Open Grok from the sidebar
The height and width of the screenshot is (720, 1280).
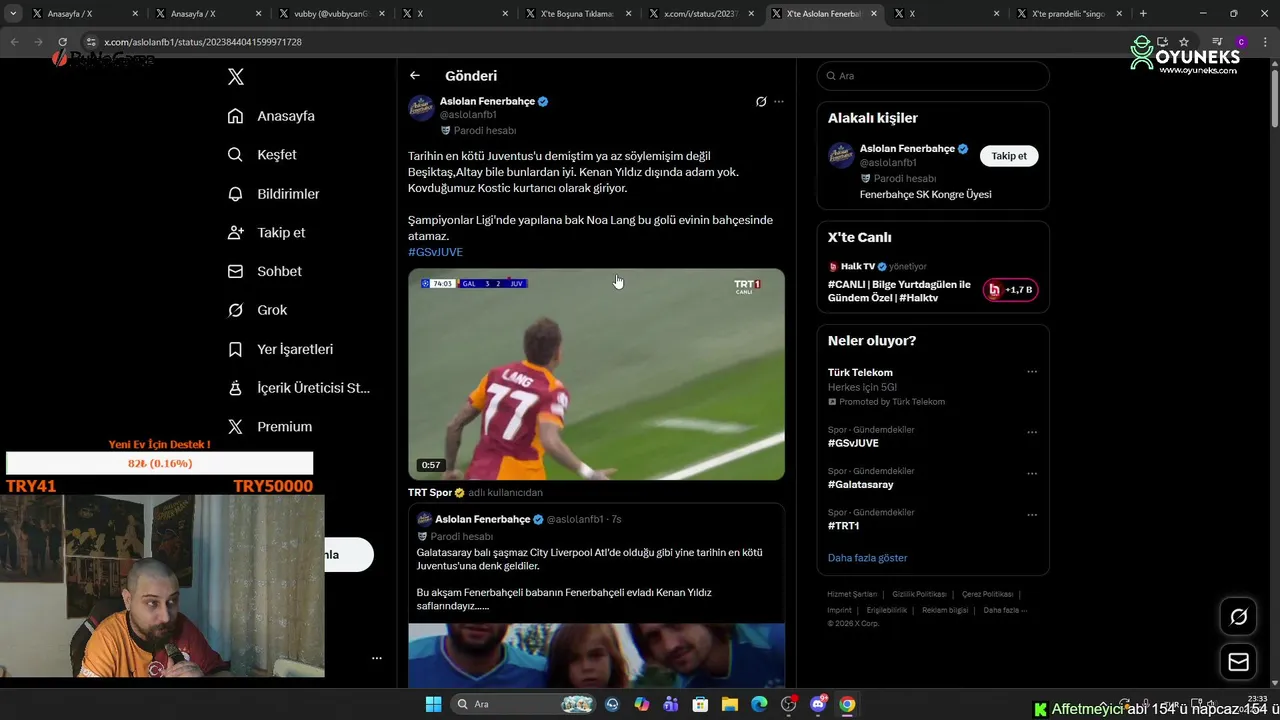pos(257,310)
